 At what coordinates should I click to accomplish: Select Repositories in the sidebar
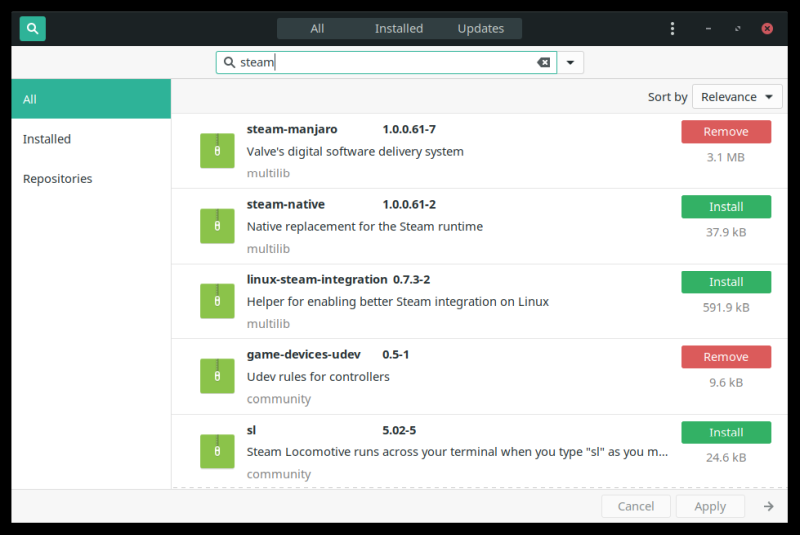pyautogui.click(x=57, y=179)
